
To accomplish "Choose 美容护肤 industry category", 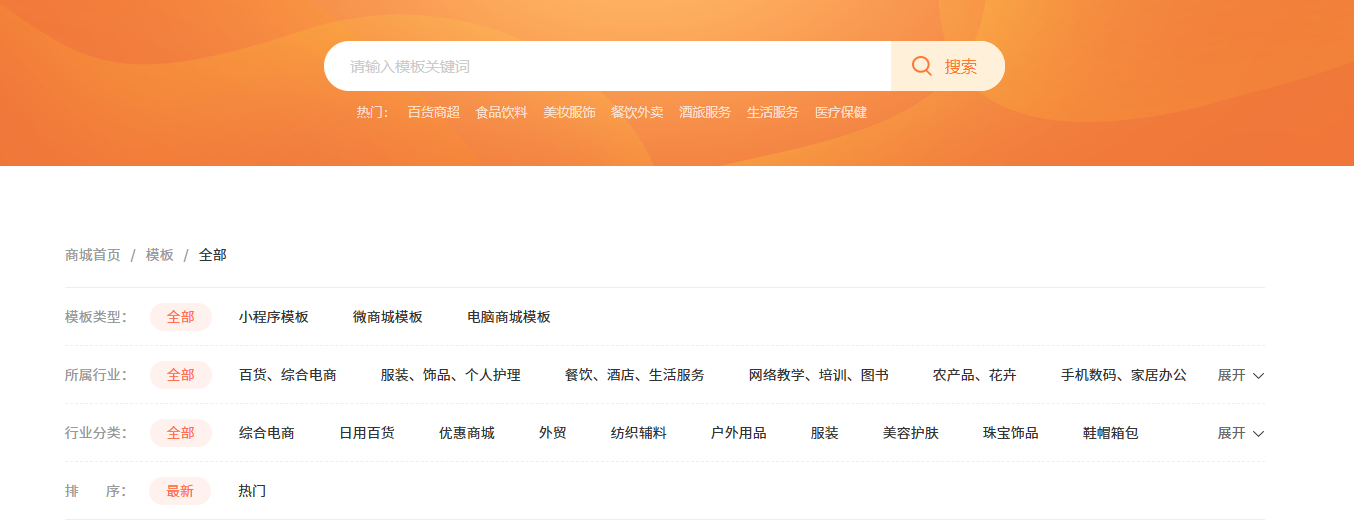I will coord(911,433).
